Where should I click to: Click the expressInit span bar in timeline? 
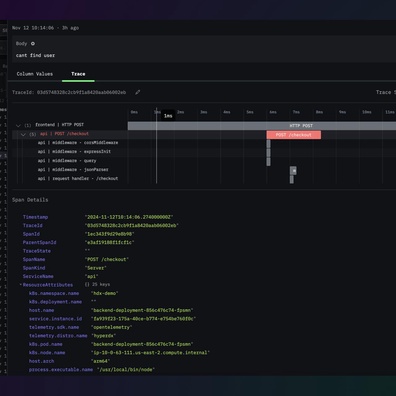[268, 153]
